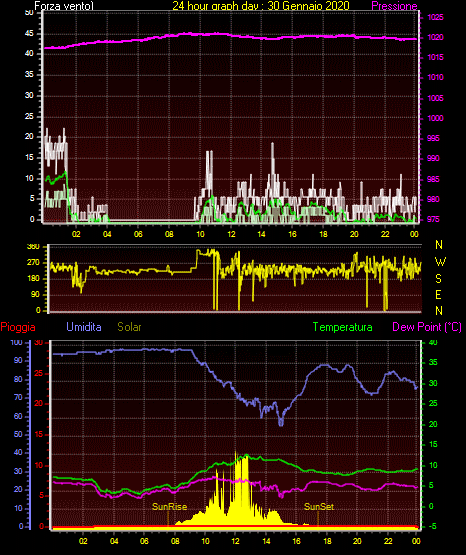Click the SunRise marker label
The height and width of the screenshot is (555, 466).
pos(169,507)
